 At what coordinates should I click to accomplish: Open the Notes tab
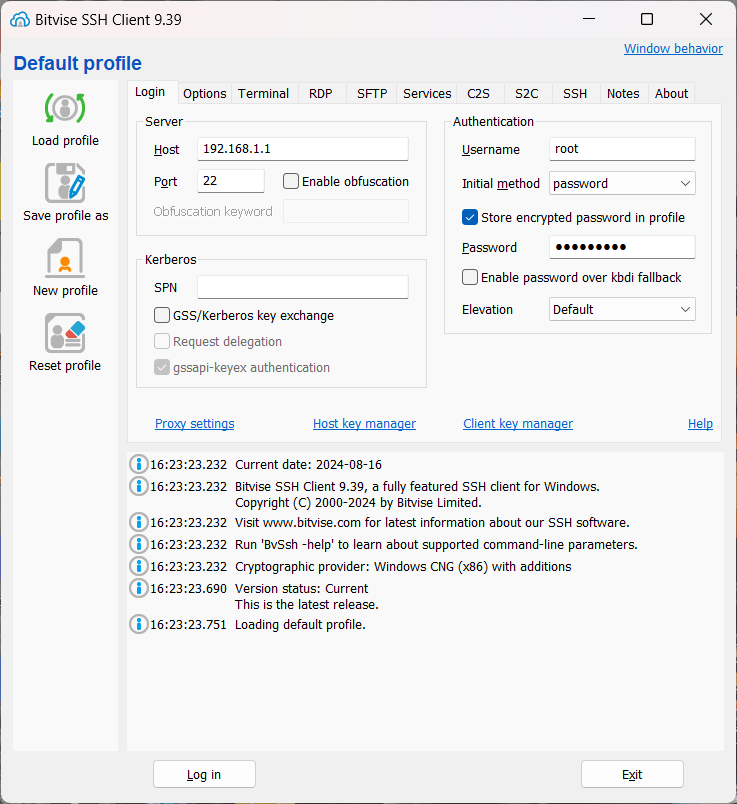pyautogui.click(x=623, y=94)
